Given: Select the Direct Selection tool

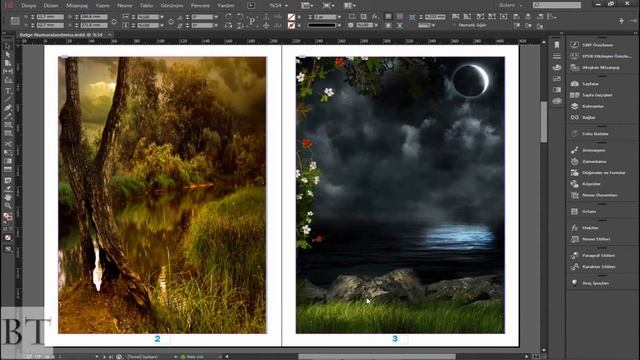Looking at the screenshot, I should (8, 55).
